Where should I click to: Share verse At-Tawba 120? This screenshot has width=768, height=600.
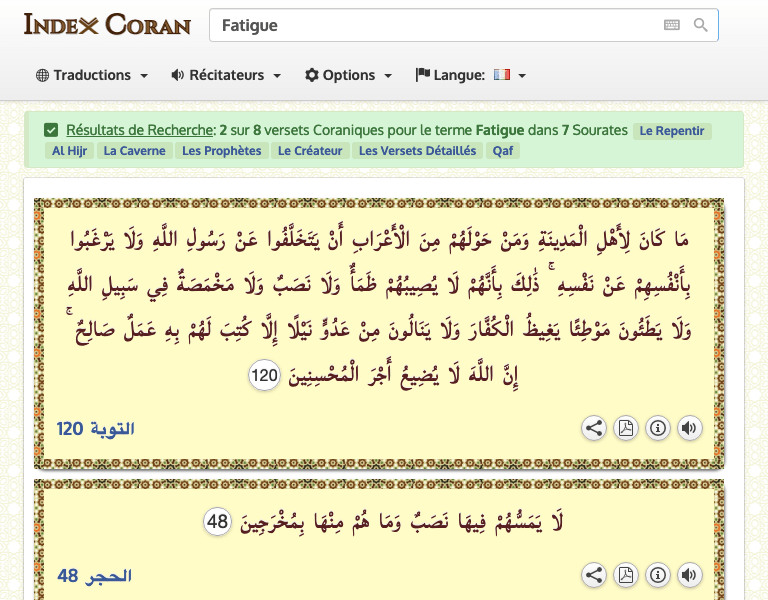click(594, 429)
